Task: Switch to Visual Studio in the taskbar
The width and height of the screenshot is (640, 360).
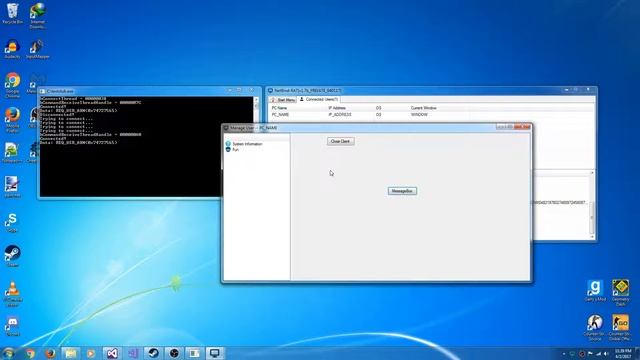Action: pos(112,353)
